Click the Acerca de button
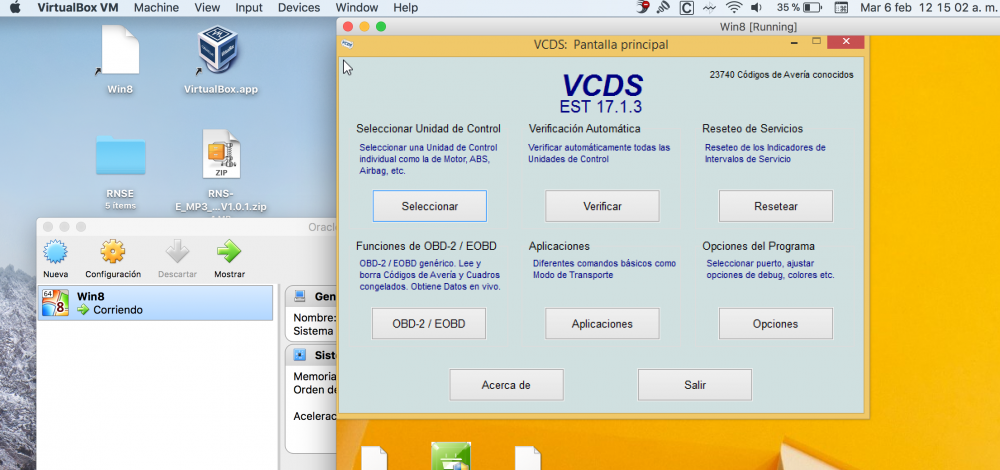Image resolution: width=1000 pixels, height=470 pixels. tap(506, 385)
